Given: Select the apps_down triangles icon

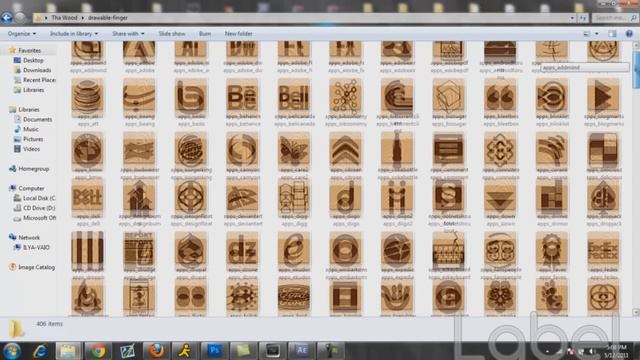Looking at the screenshot, I should tap(500, 197).
